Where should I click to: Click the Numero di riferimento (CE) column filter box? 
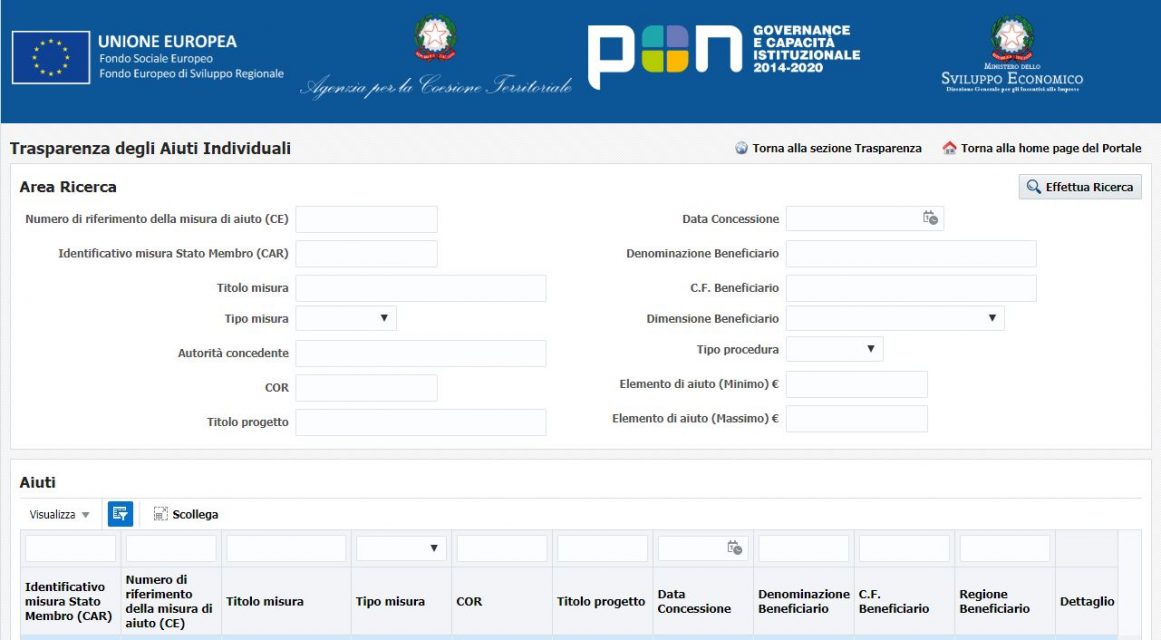coord(171,549)
